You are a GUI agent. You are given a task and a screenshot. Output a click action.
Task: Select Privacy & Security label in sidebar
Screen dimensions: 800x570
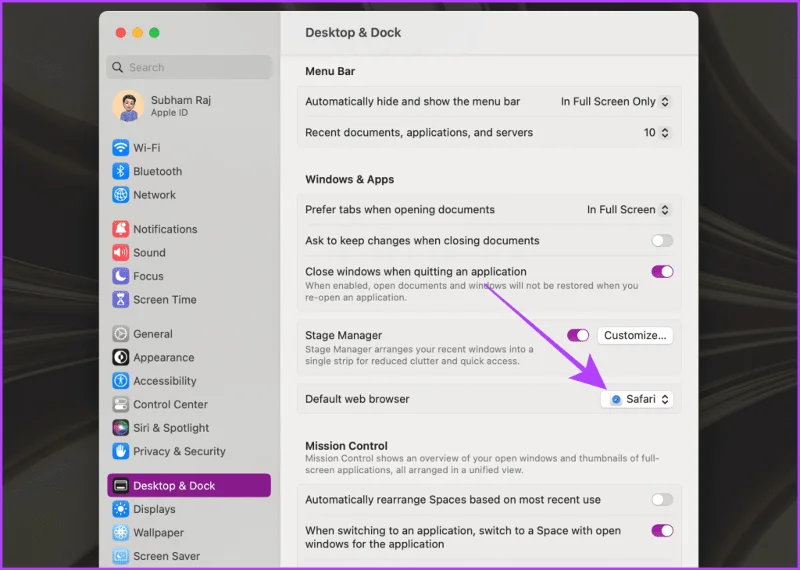(x=179, y=451)
